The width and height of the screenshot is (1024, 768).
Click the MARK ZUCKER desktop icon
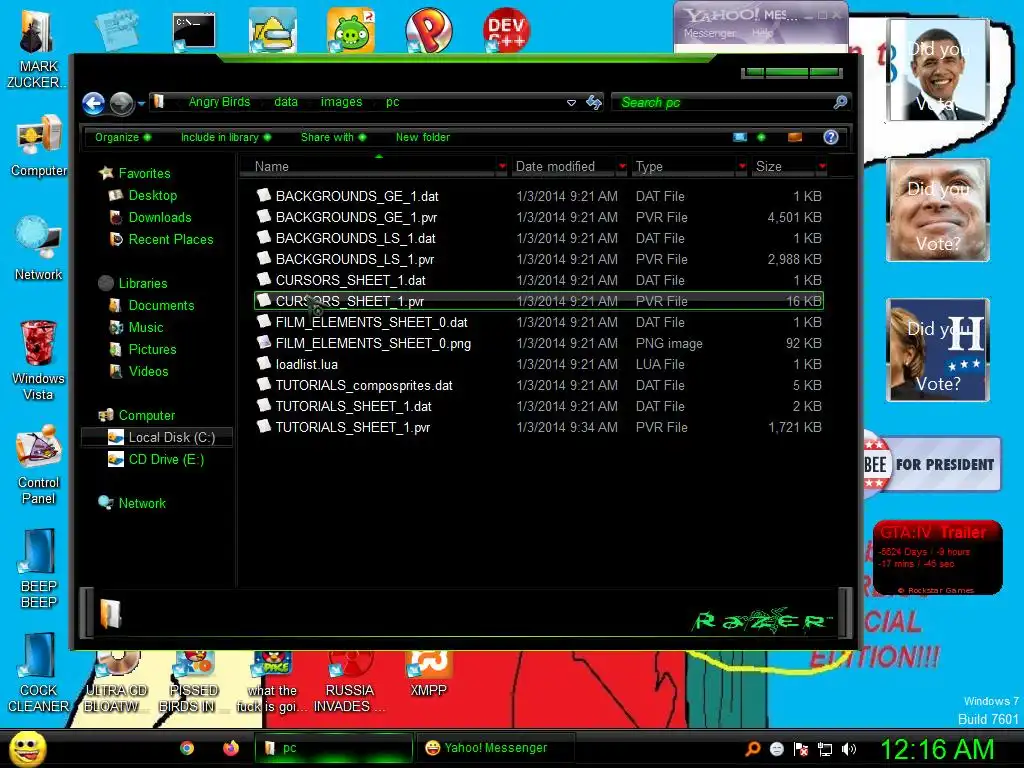[x=38, y=50]
